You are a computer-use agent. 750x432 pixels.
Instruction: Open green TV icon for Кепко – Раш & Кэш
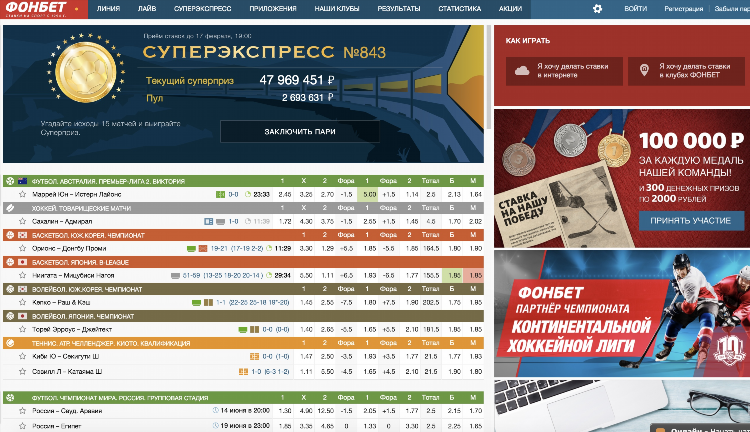pos(196,303)
